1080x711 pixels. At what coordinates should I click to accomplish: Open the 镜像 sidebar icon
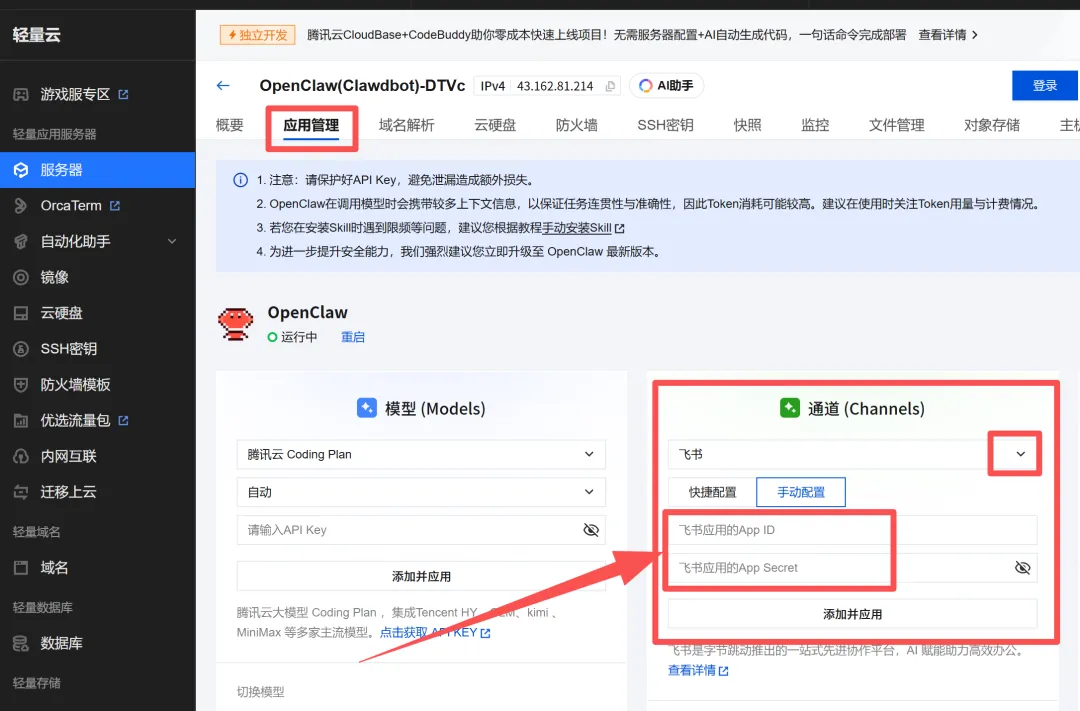tap(21, 277)
